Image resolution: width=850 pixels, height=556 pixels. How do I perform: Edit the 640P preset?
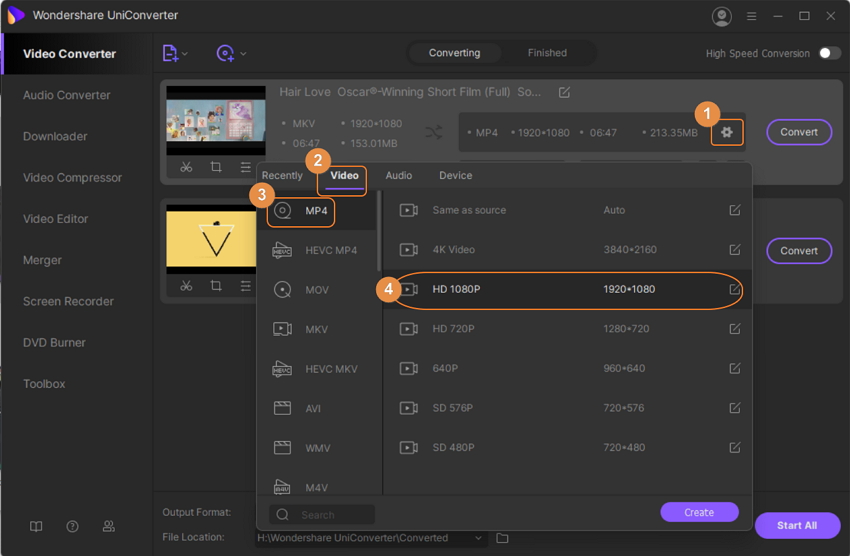click(x=735, y=368)
